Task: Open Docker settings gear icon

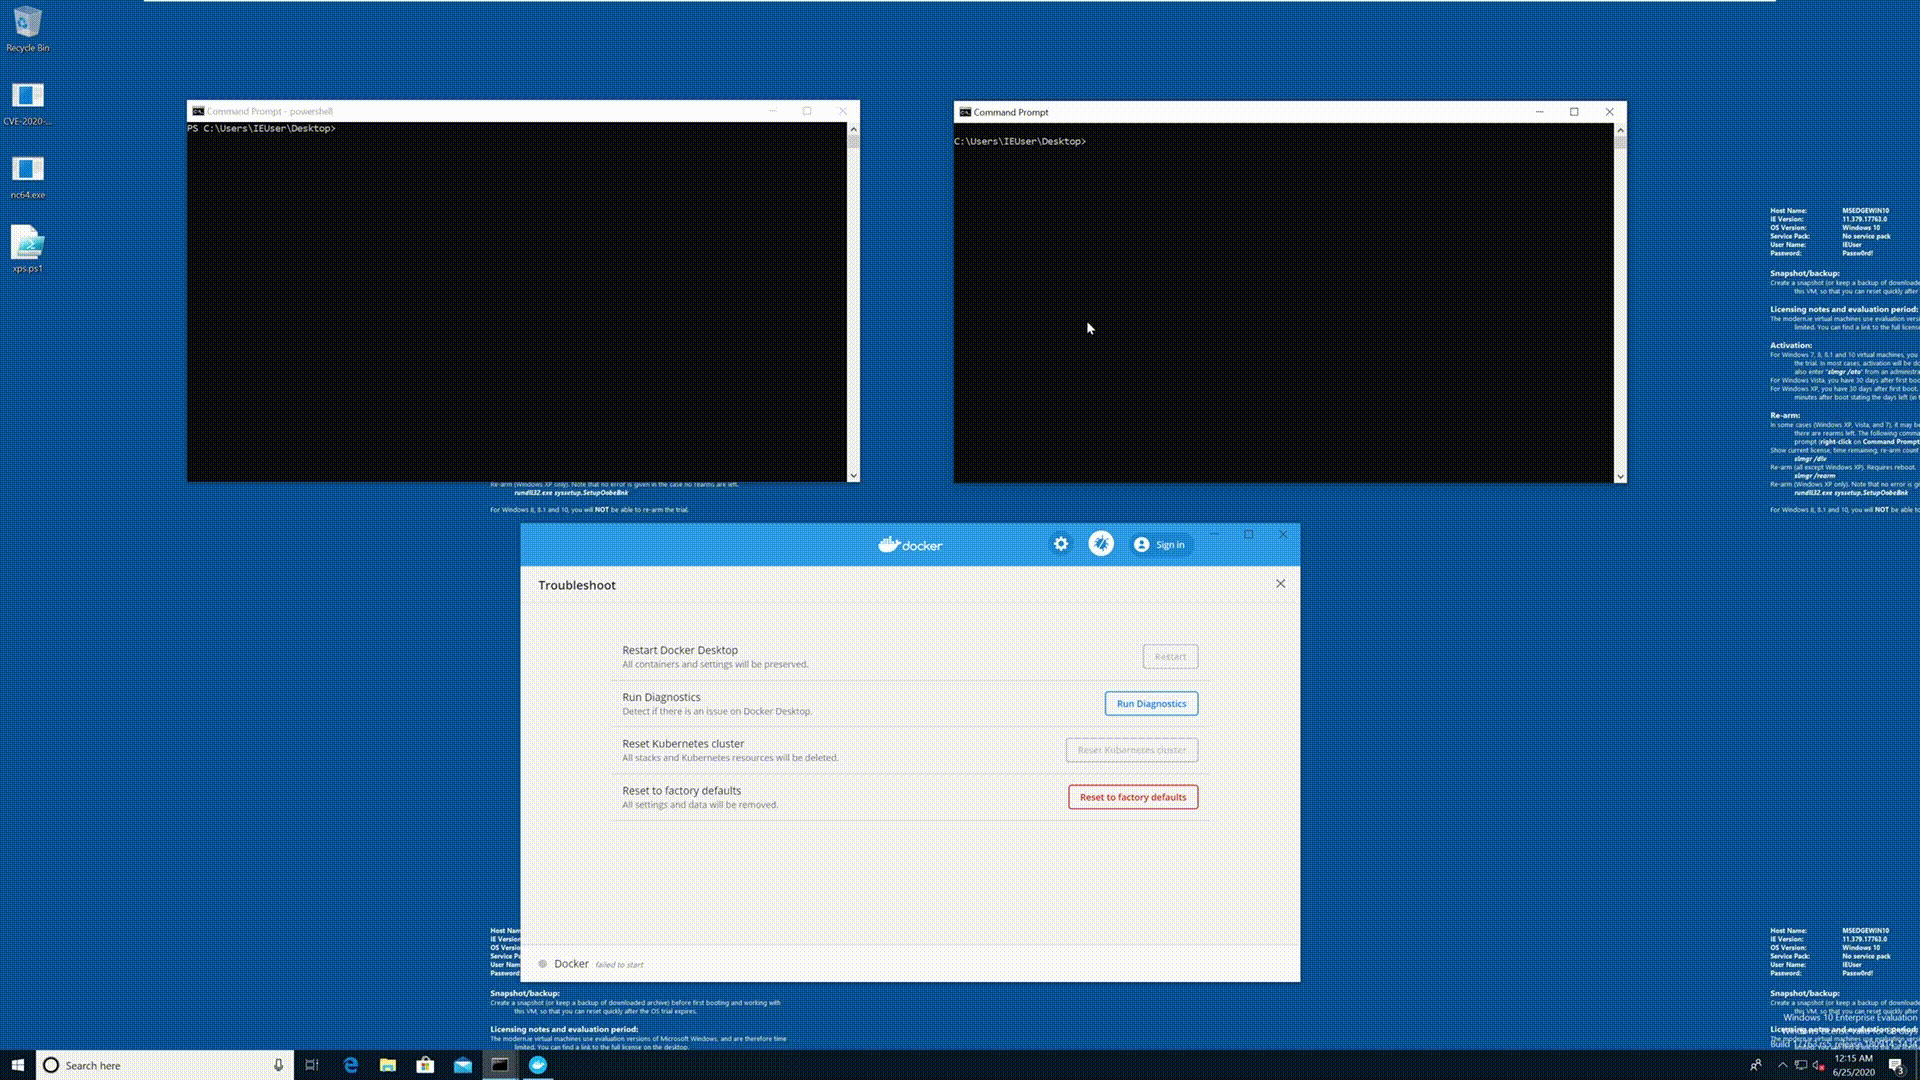Action: coord(1061,544)
